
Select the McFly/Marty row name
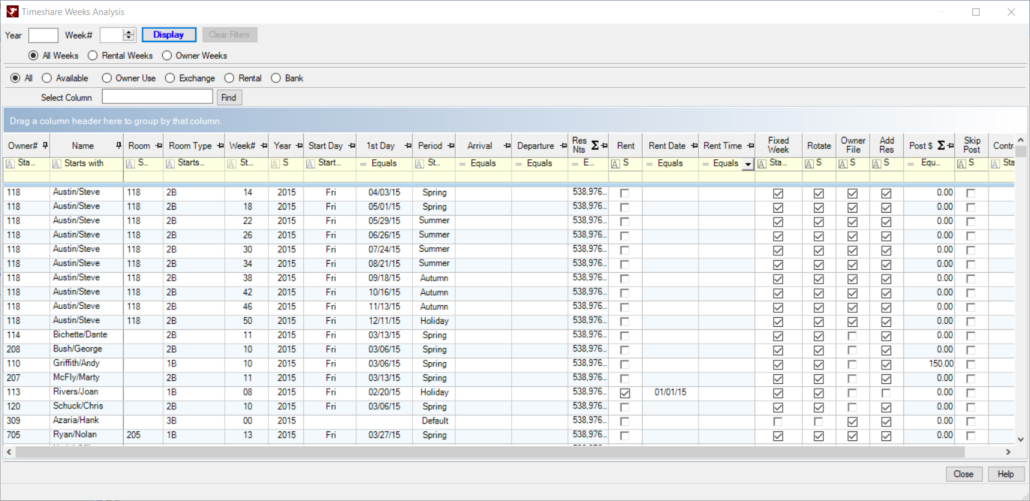87,378
